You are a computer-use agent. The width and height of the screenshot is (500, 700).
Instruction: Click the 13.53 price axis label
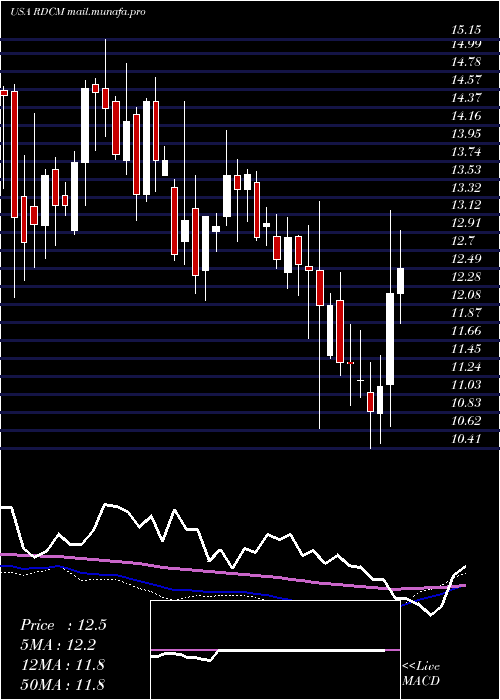[x=466, y=169]
